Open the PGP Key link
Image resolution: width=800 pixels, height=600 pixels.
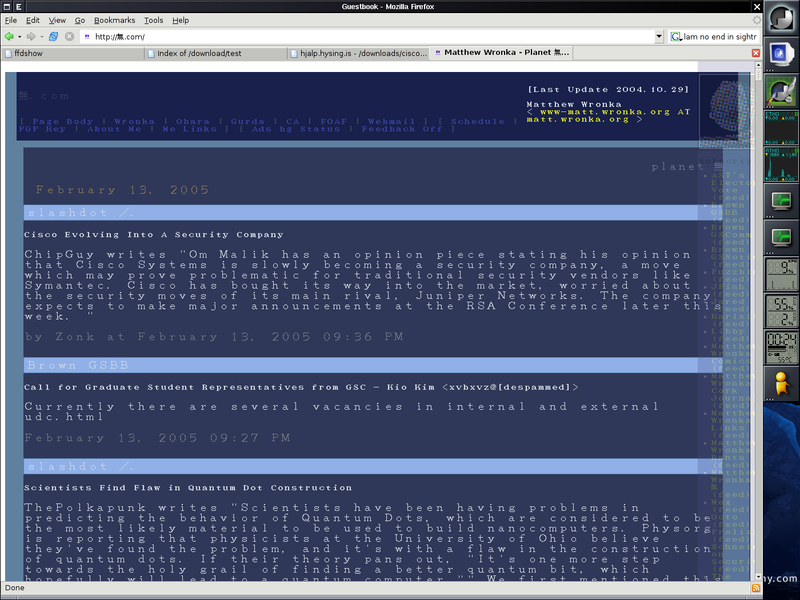pyautogui.click(x=42, y=129)
